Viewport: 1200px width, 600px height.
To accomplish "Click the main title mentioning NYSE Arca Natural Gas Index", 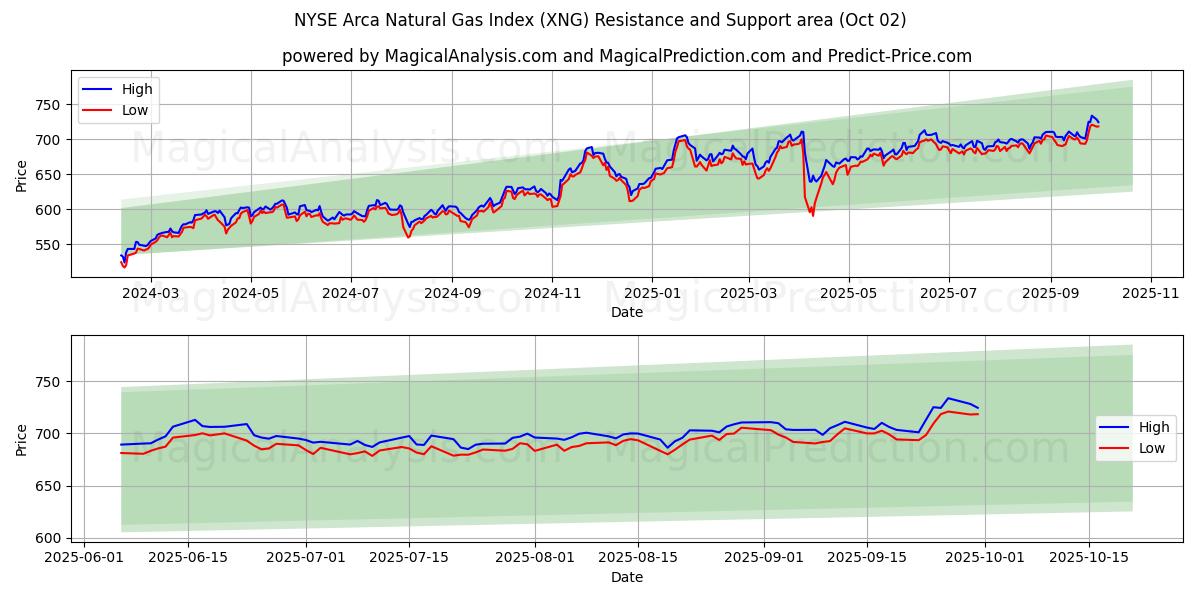I will pos(600,20).
